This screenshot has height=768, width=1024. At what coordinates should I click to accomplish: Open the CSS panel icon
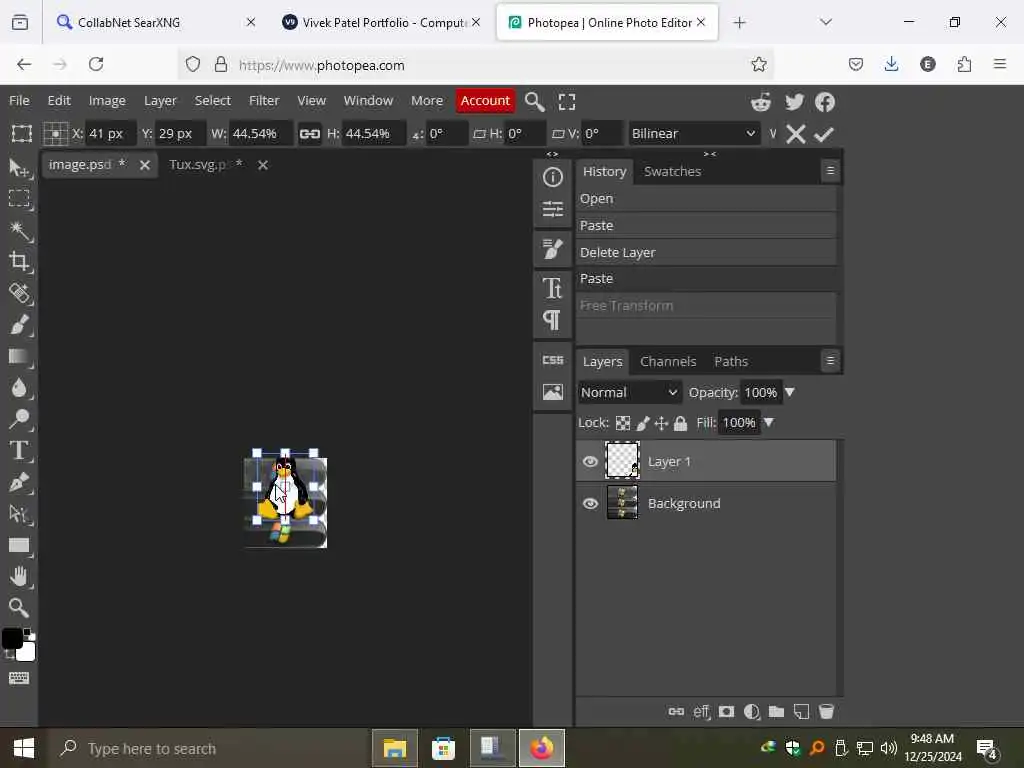click(552, 360)
